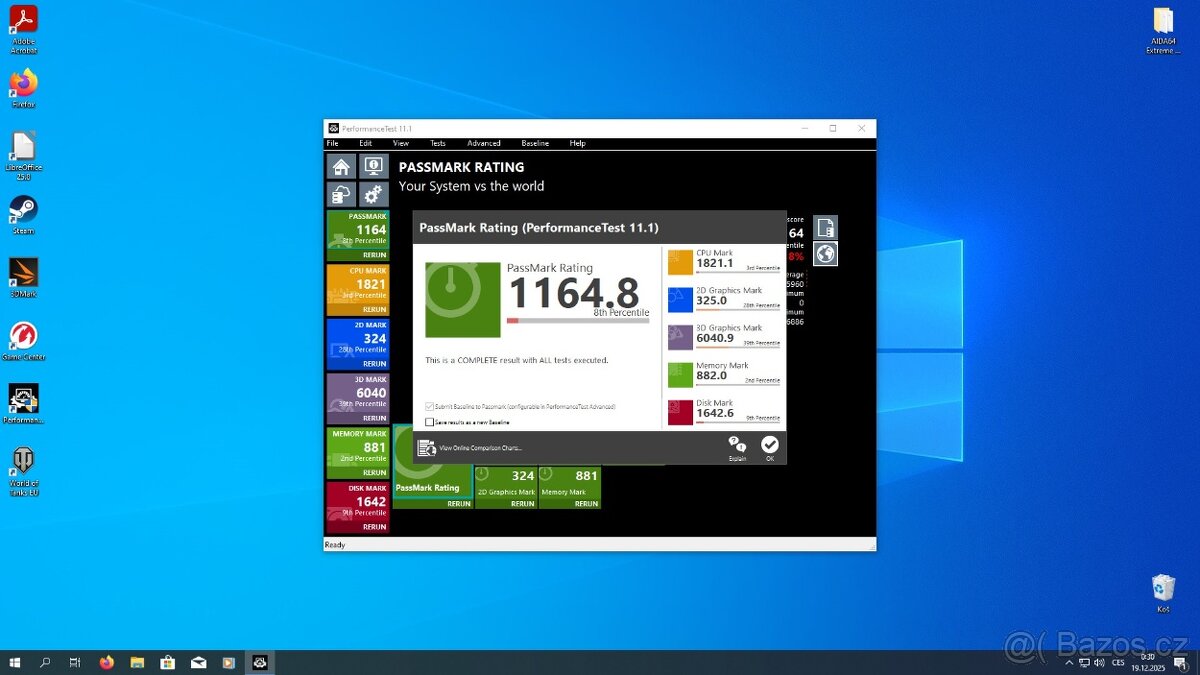Image resolution: width=1200 pixels, height=675 pixels.
Task: Open the Baseline menu
Action: tap(535, 143)
